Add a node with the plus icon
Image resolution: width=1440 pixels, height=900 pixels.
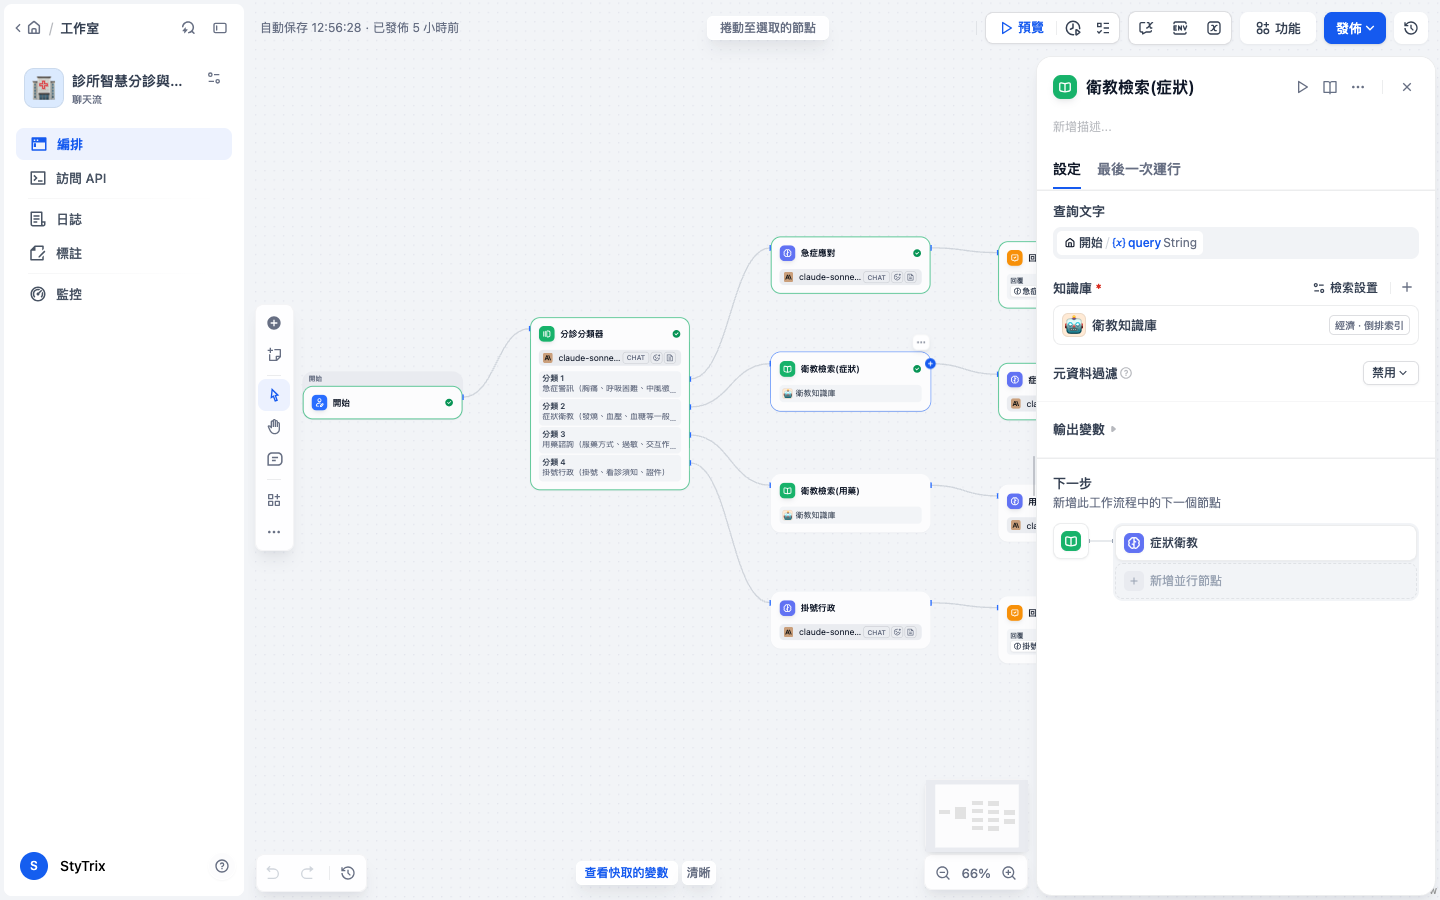(x=274, y=323)
